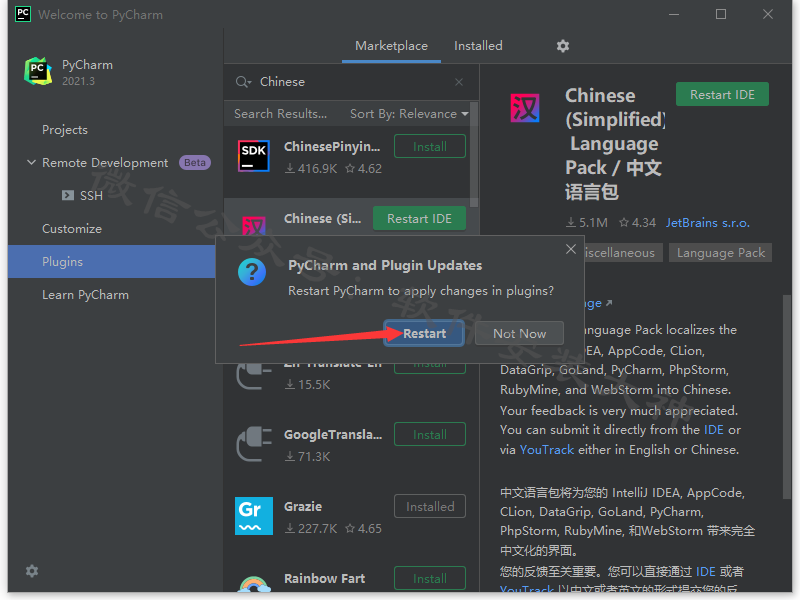This screenshot has width=800, height=600.
Task: Click the Language Pack tag
Action: 720,253
